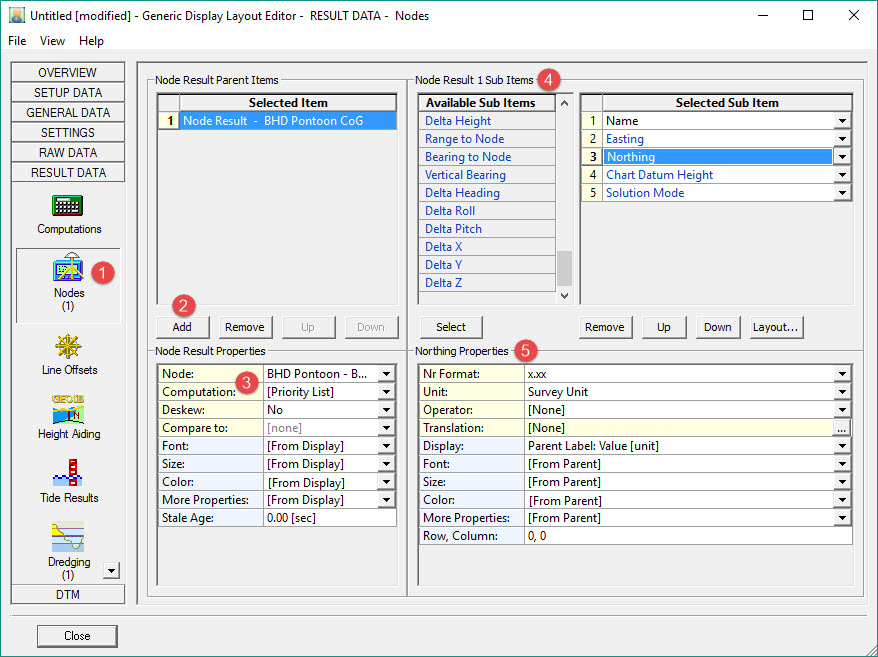
Task: Click the Available Sub Items scrollbar thumb
Action: (564, 268)
